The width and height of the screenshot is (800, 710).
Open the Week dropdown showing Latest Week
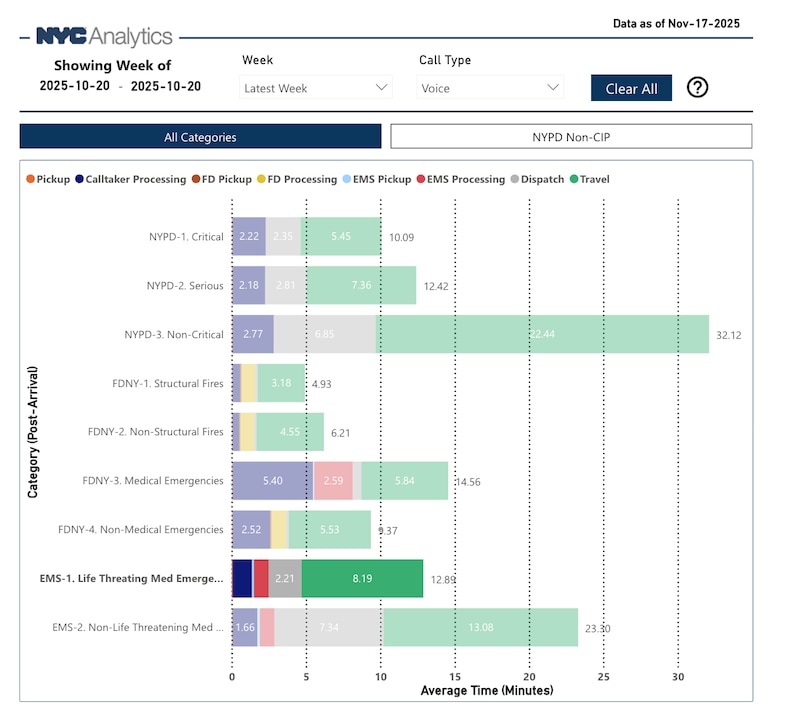pyautogui.click(x=315, y=88)
